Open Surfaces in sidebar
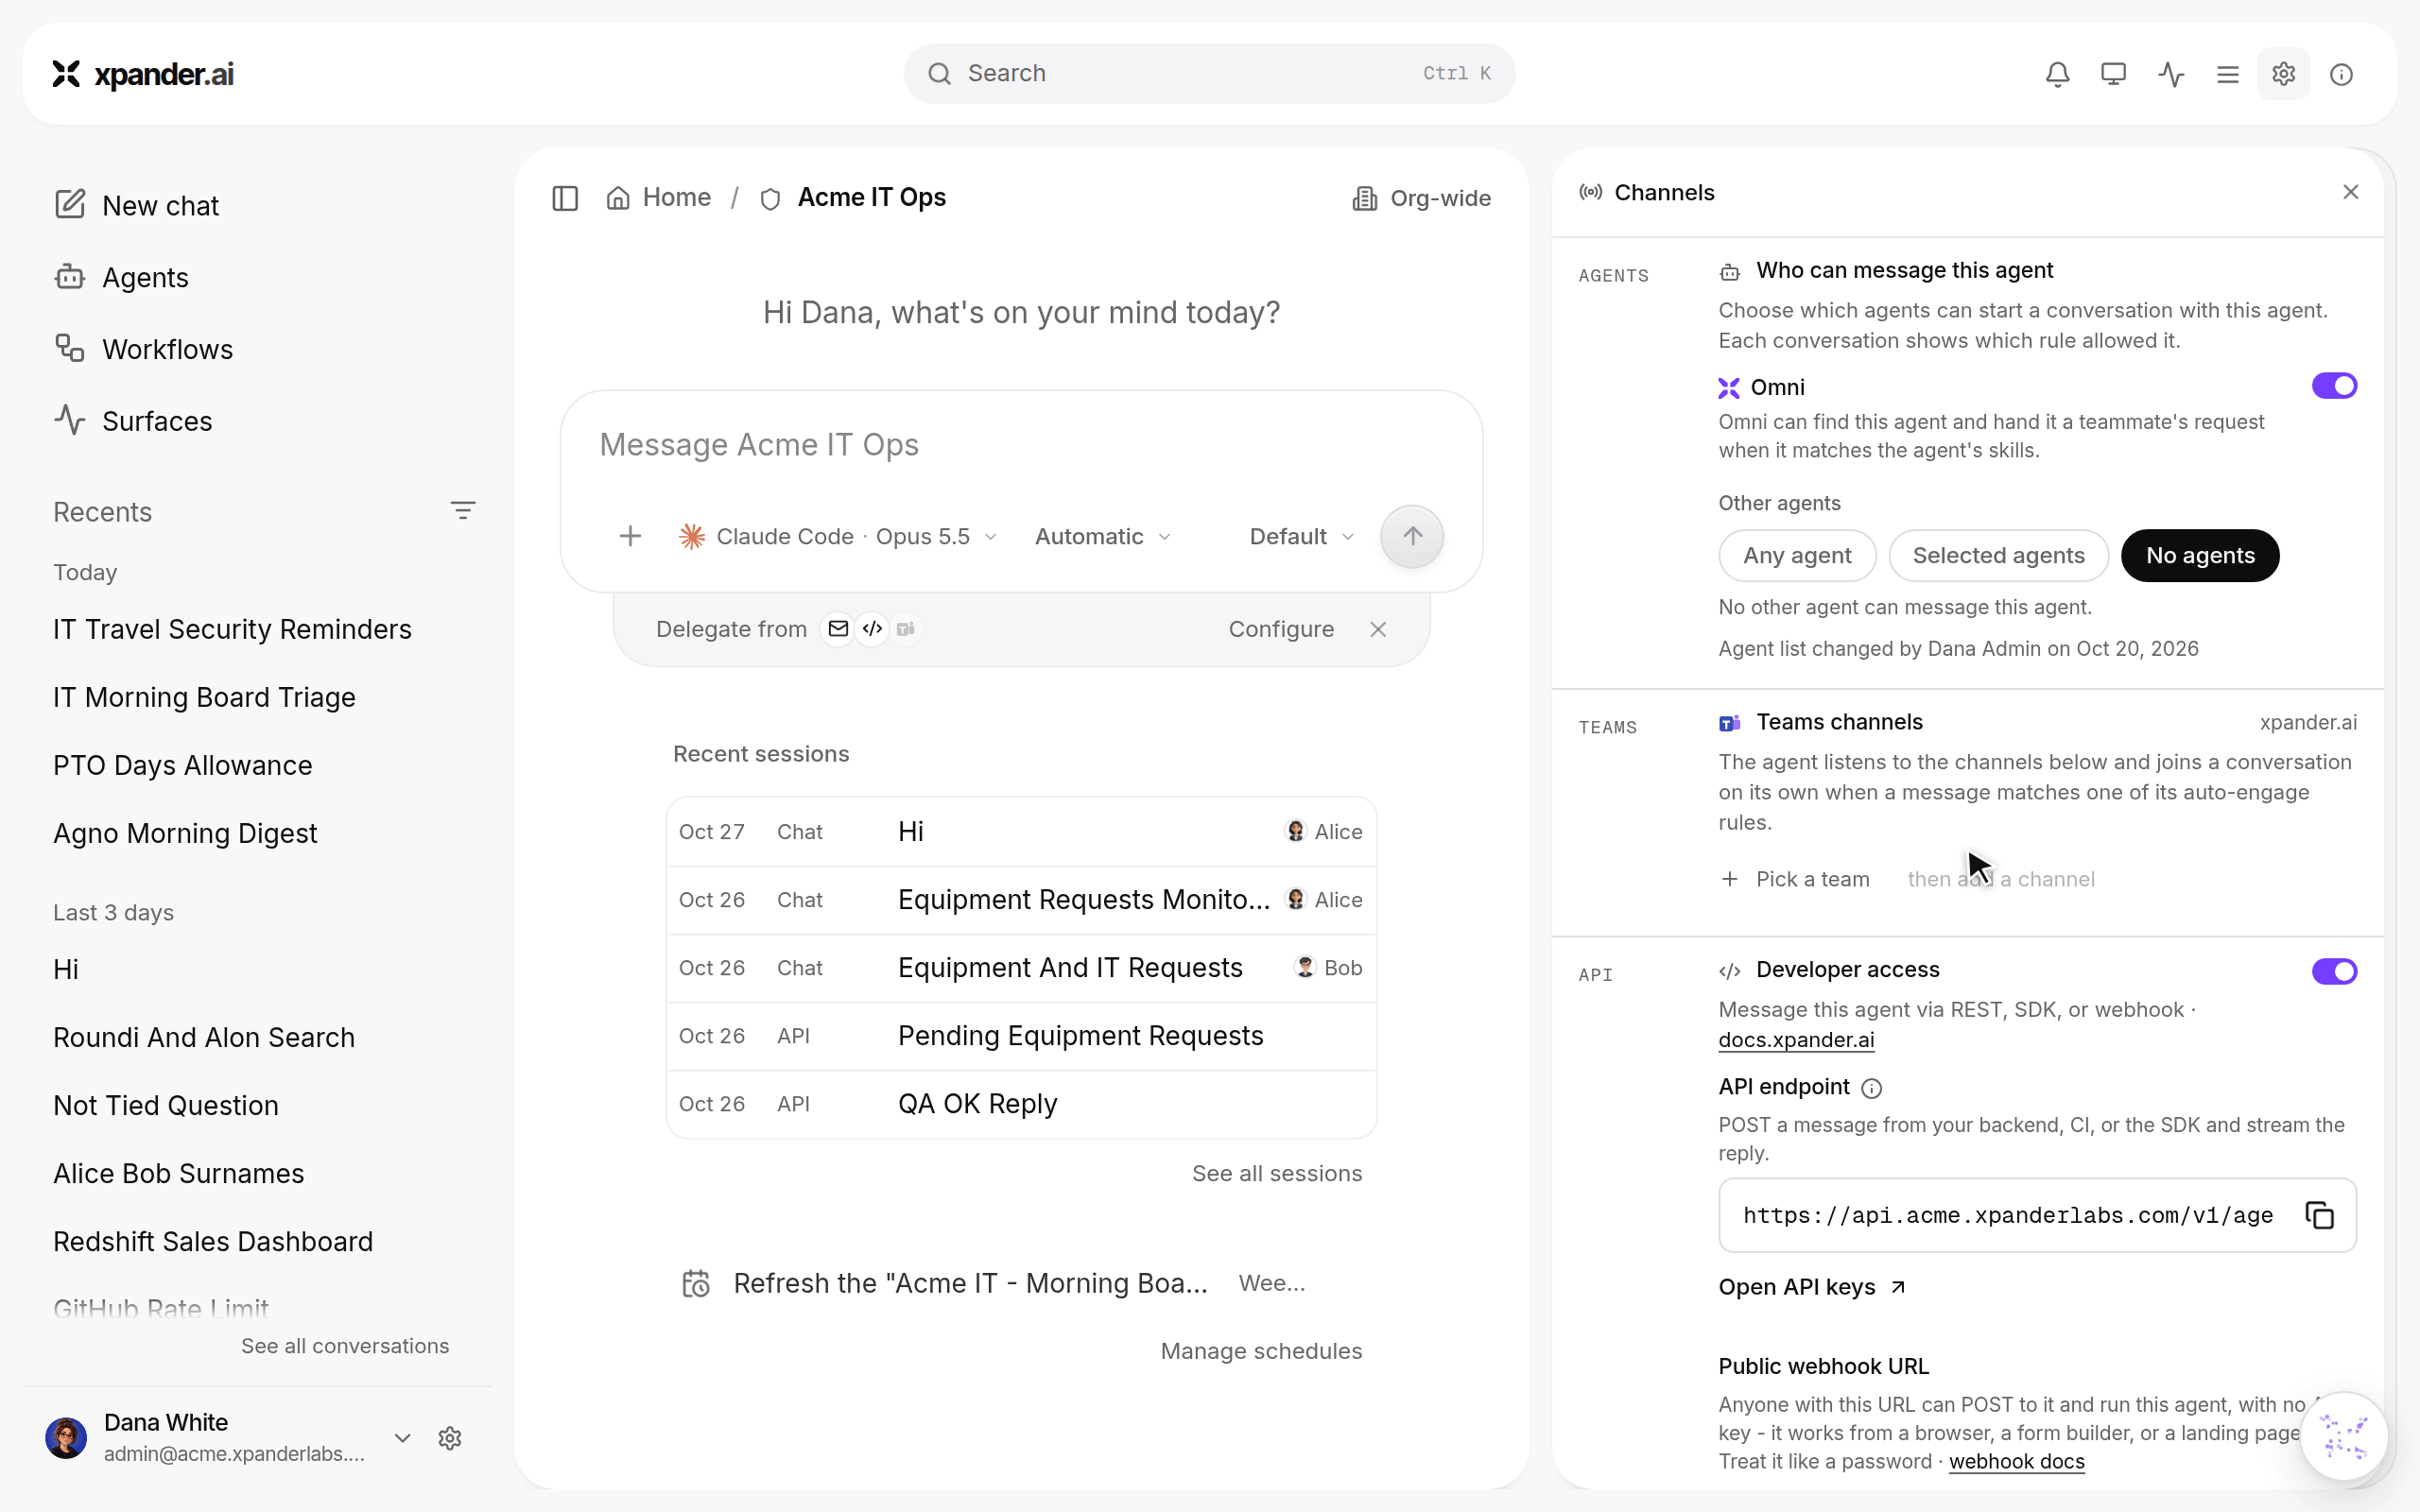This screenshot has width=2420, height=1512. 133,421
